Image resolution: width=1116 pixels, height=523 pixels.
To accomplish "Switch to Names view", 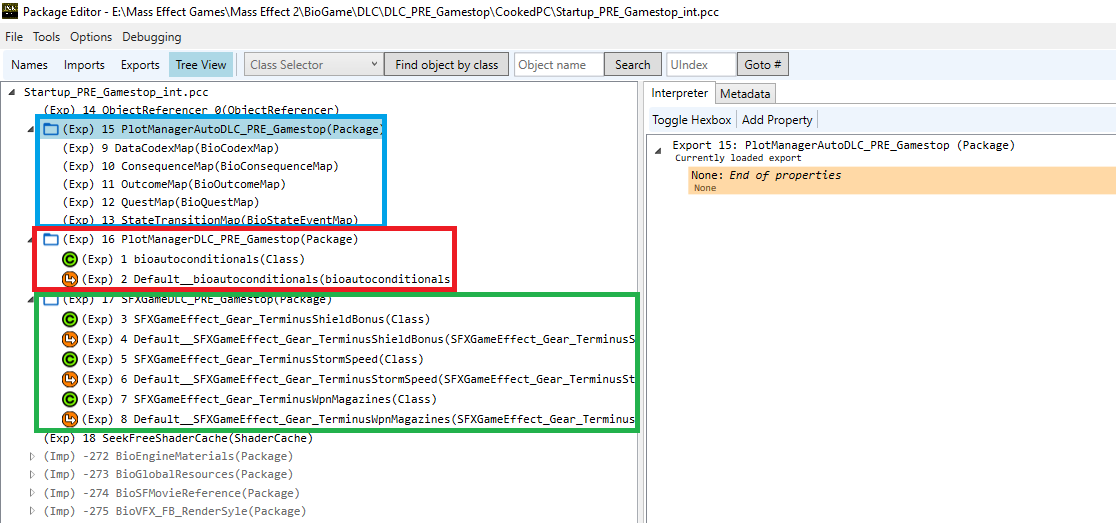I will (30, 65).
